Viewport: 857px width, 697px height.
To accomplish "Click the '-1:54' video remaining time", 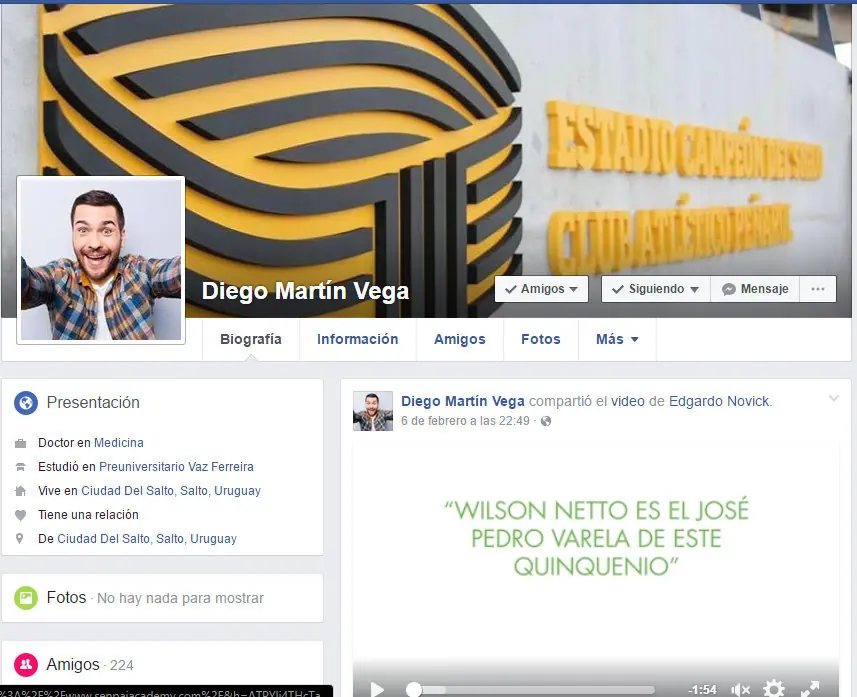I will tap(702, 690).
